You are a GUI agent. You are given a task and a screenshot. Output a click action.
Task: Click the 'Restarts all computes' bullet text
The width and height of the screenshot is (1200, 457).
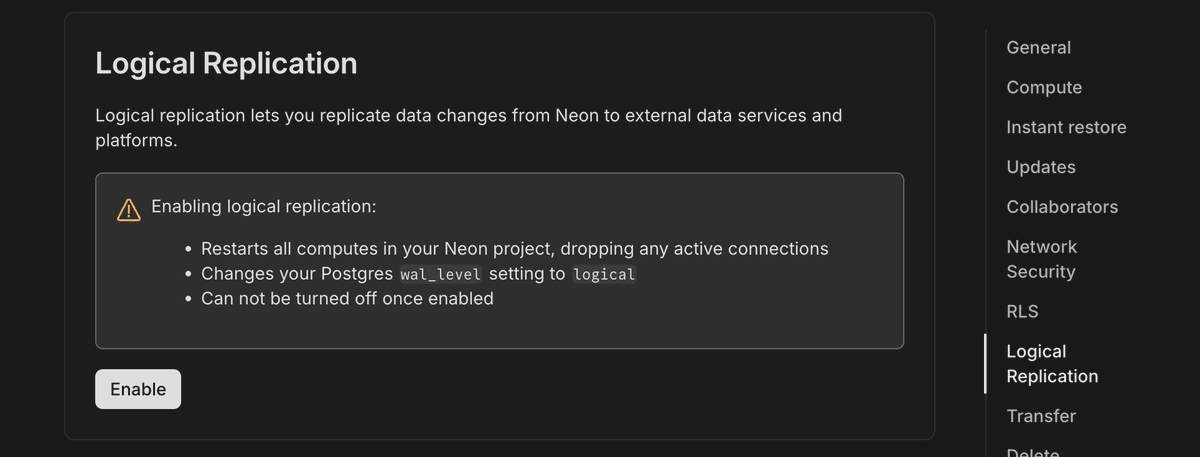(514, 248)
